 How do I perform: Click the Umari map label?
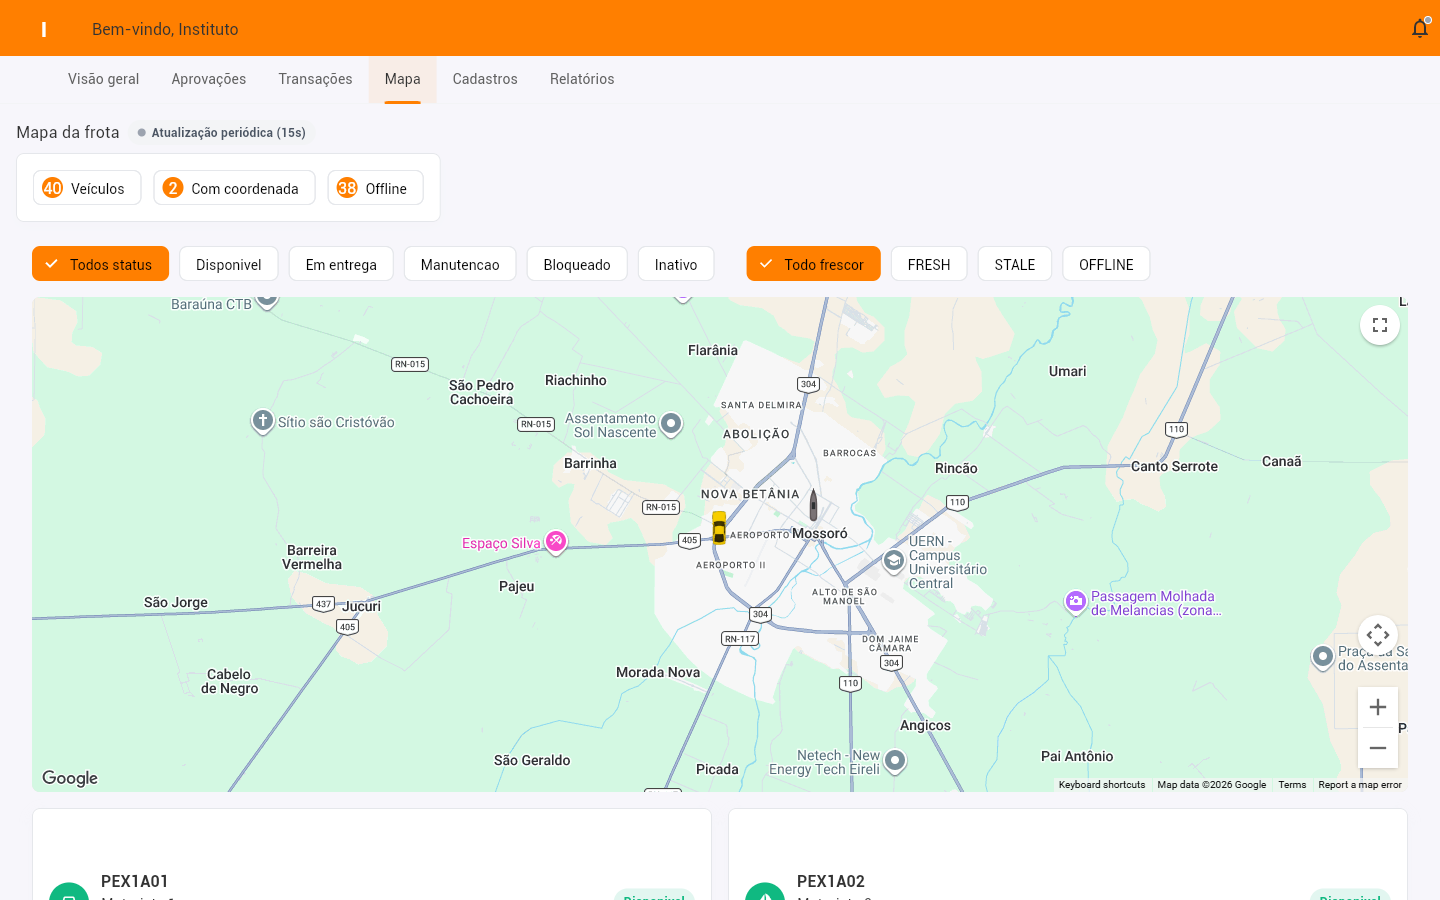pos(1067,371)
